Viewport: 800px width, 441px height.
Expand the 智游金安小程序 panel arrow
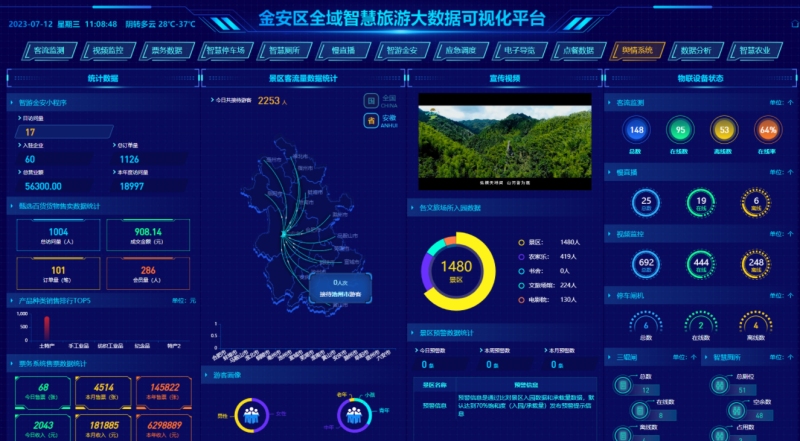pyautogui.click(x=12, y=102)
